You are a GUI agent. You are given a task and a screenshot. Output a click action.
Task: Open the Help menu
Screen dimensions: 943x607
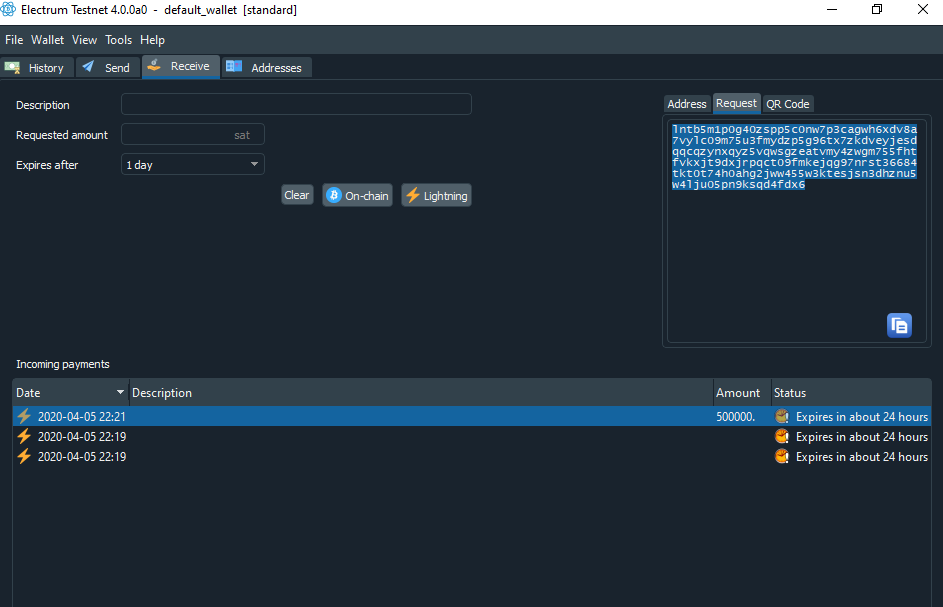pos(152,40)
